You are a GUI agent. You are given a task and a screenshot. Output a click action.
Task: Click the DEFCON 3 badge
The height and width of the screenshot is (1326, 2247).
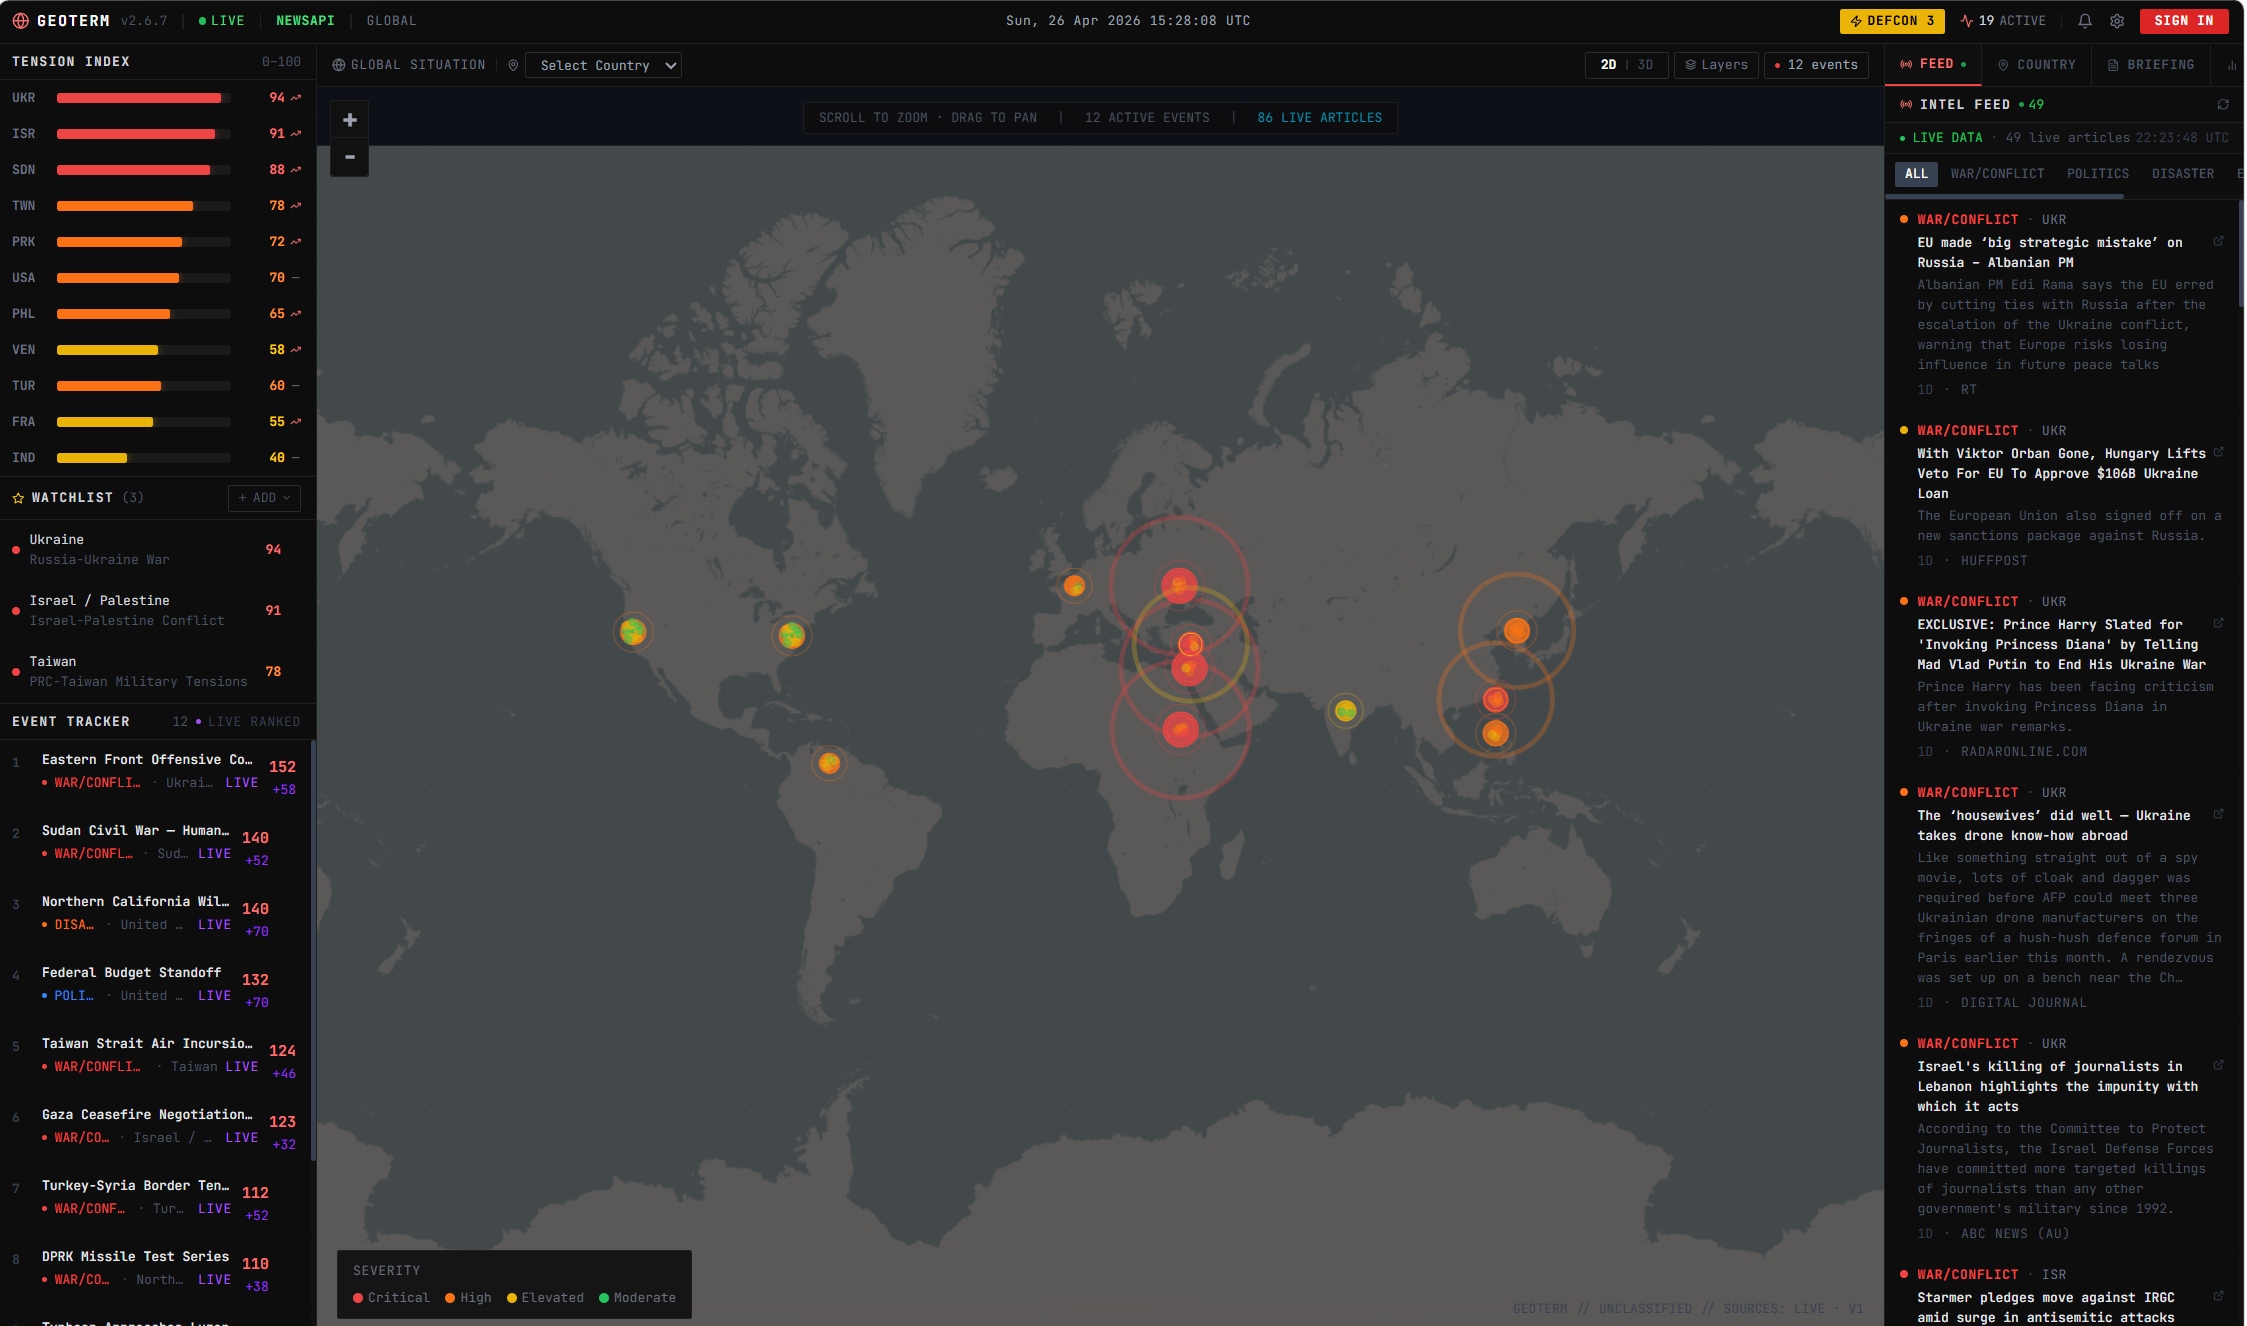1892,21
